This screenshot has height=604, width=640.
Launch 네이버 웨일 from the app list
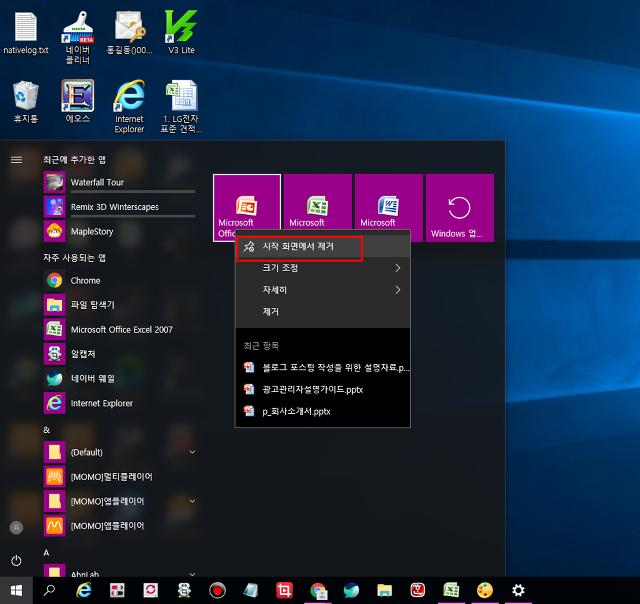[120, 378]
